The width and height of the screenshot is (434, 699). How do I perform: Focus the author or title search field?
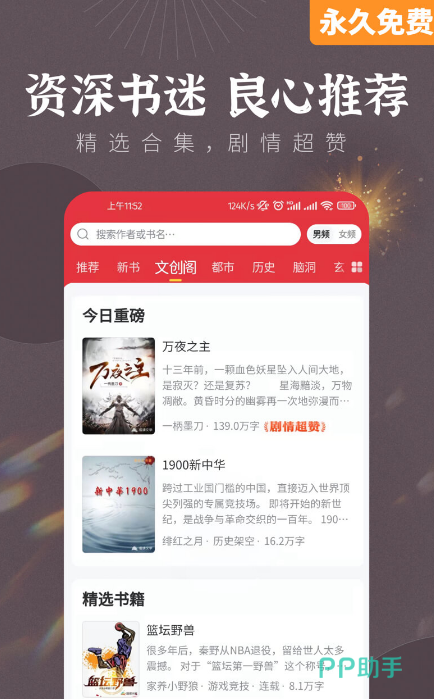click(185, 234)
